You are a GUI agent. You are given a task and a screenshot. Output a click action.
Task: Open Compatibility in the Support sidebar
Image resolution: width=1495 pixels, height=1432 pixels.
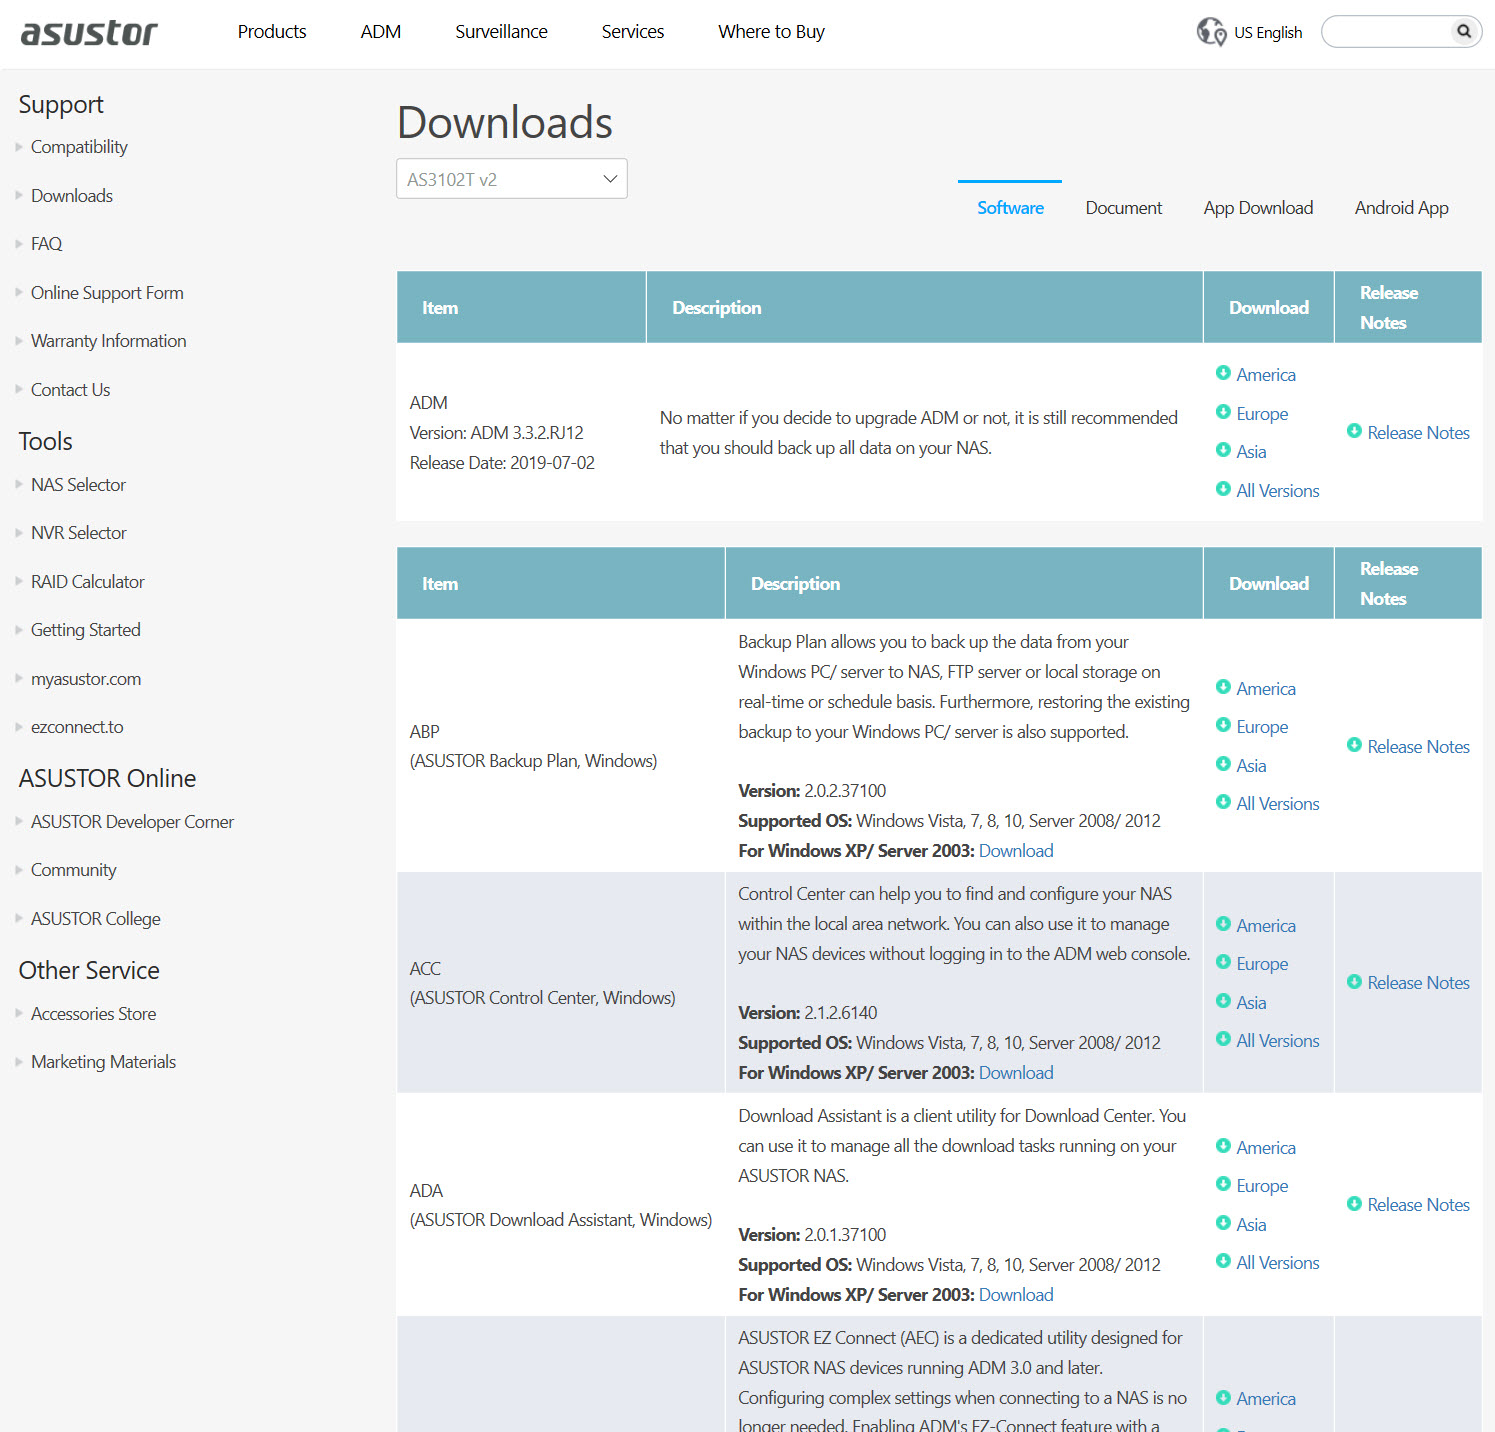(x=79, y=147)
